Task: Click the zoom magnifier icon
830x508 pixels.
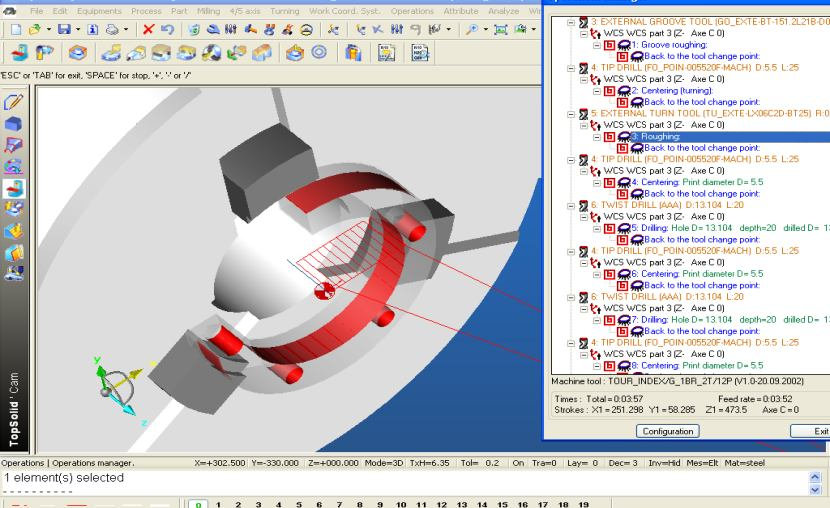Action: coord(472,30)
